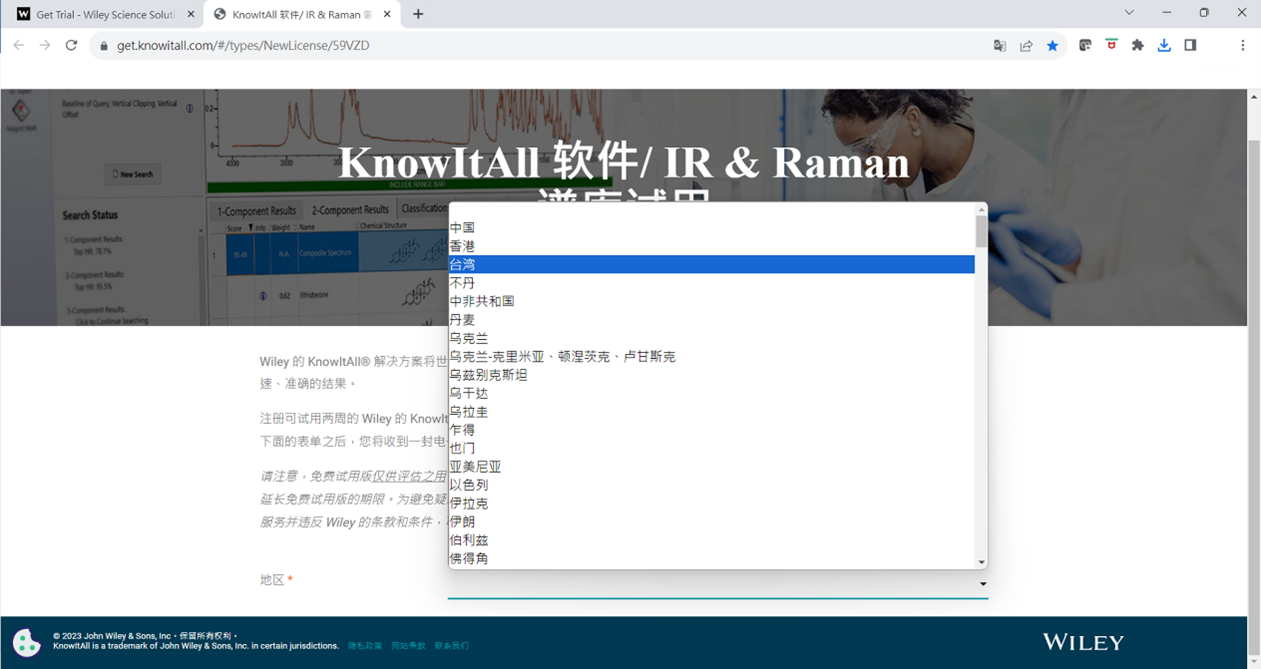This screenshot has width=1261, height=669.
Task: Select 香港 in the dropdown list
Action: point(712,246)
